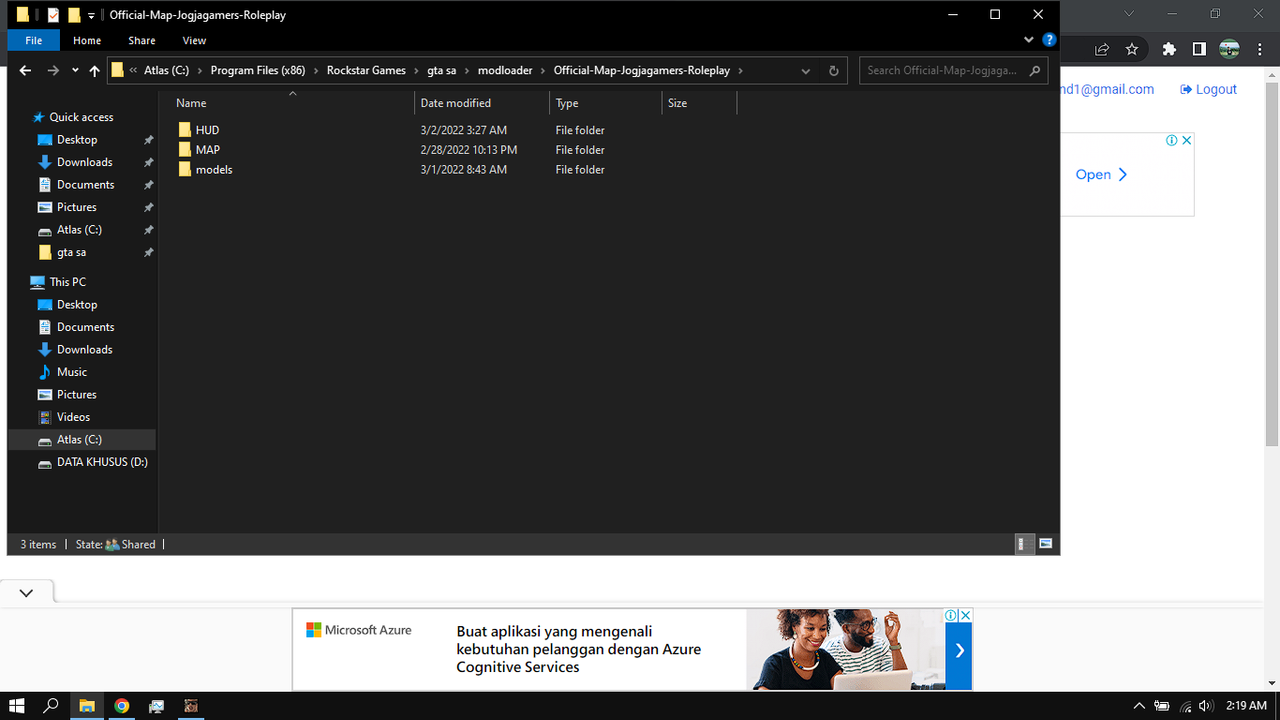Toggle Chrome side panel icon
1280x720 pixels.
click(1199, 49)
